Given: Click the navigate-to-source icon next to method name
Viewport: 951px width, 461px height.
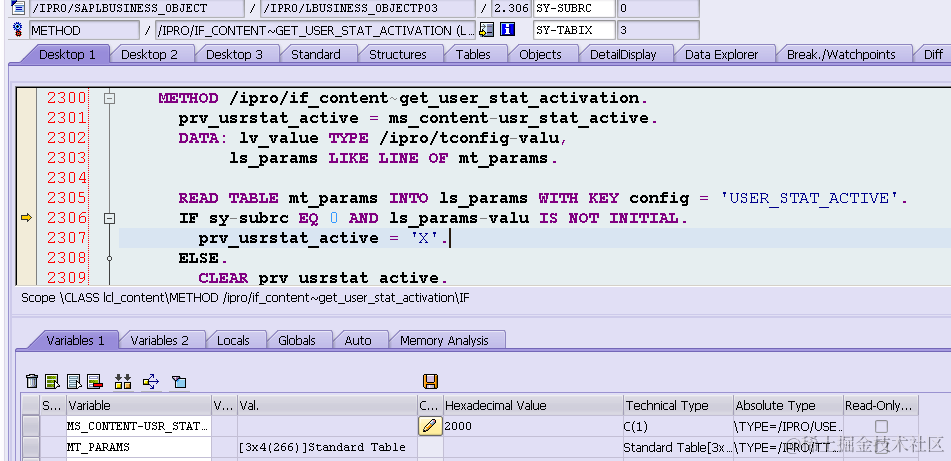Looking at the screenshot, I should tap(486, 30).
